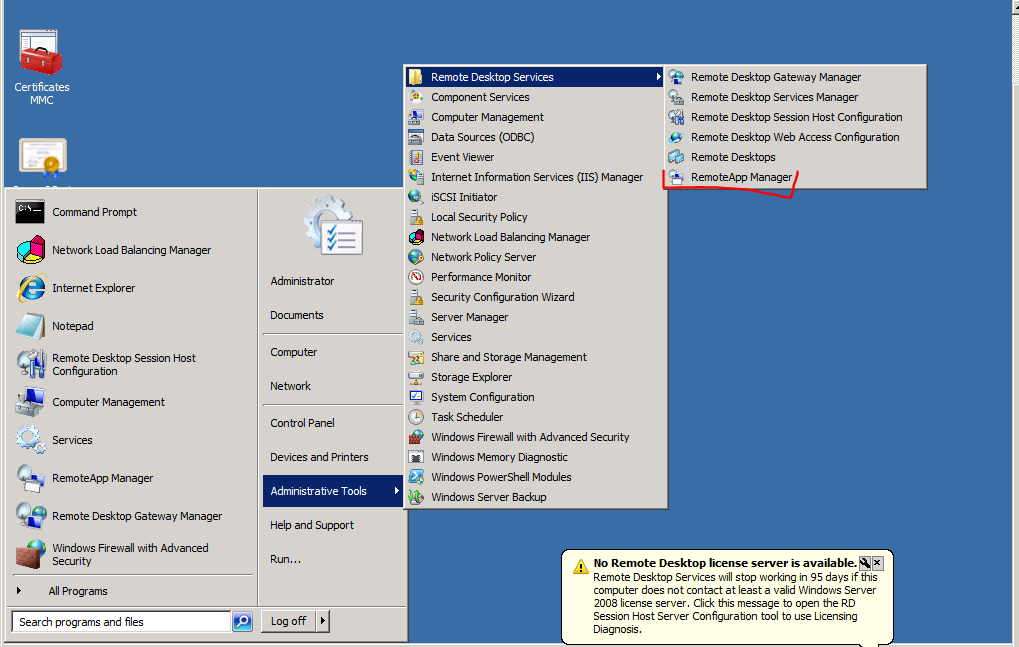Click the Log off button
Viewport: 1019px width, 647px height.
(x=289, y=621)
